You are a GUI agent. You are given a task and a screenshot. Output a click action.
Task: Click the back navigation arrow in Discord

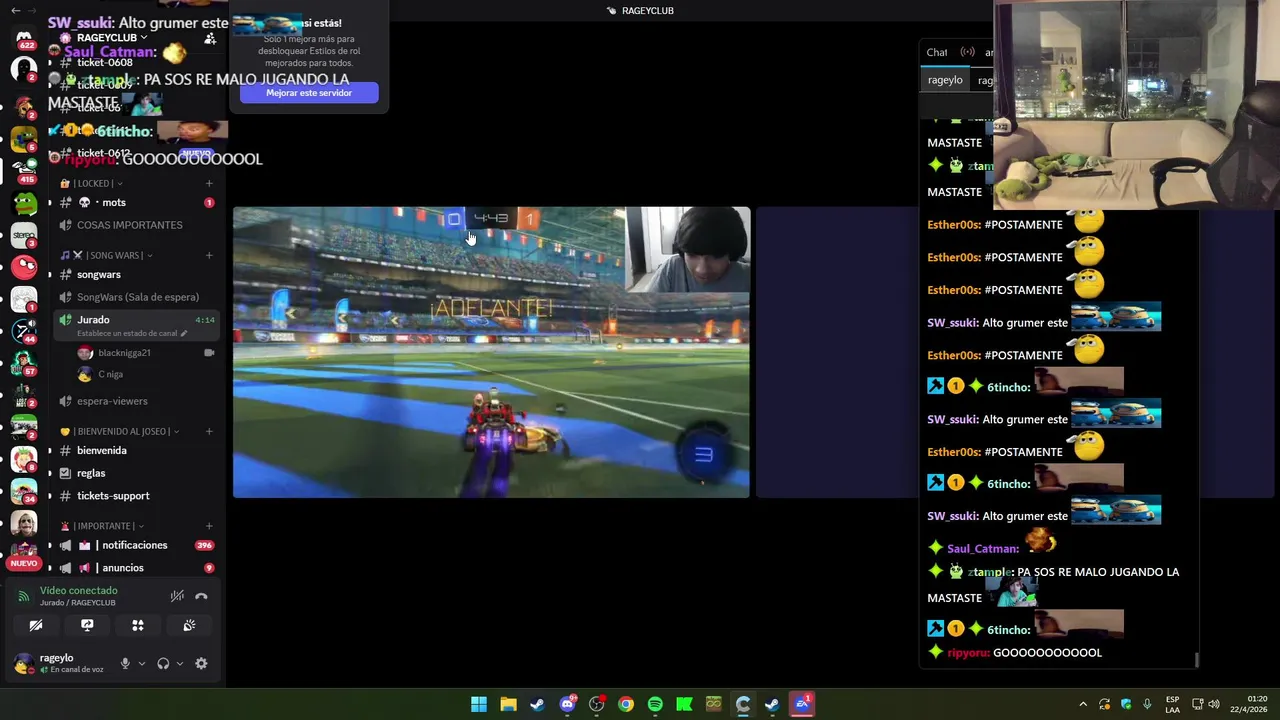pos(15,10)
